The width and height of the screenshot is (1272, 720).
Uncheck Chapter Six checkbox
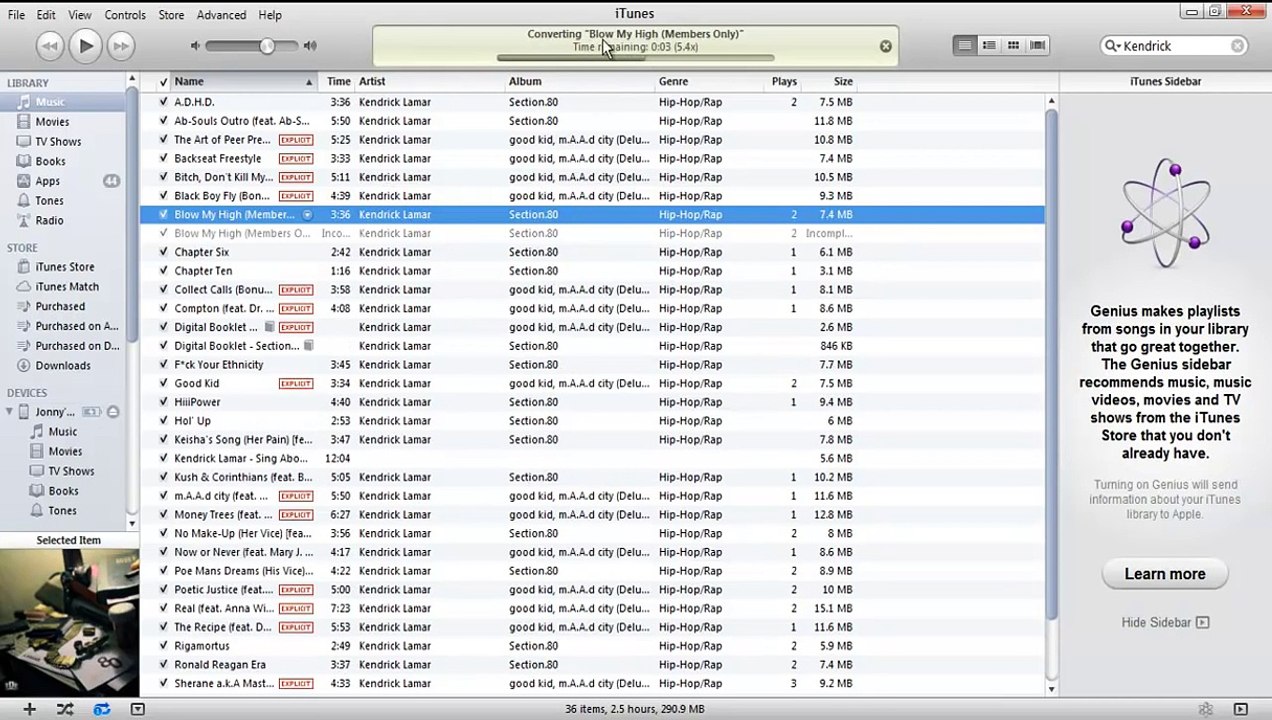[x=163, y=252]
